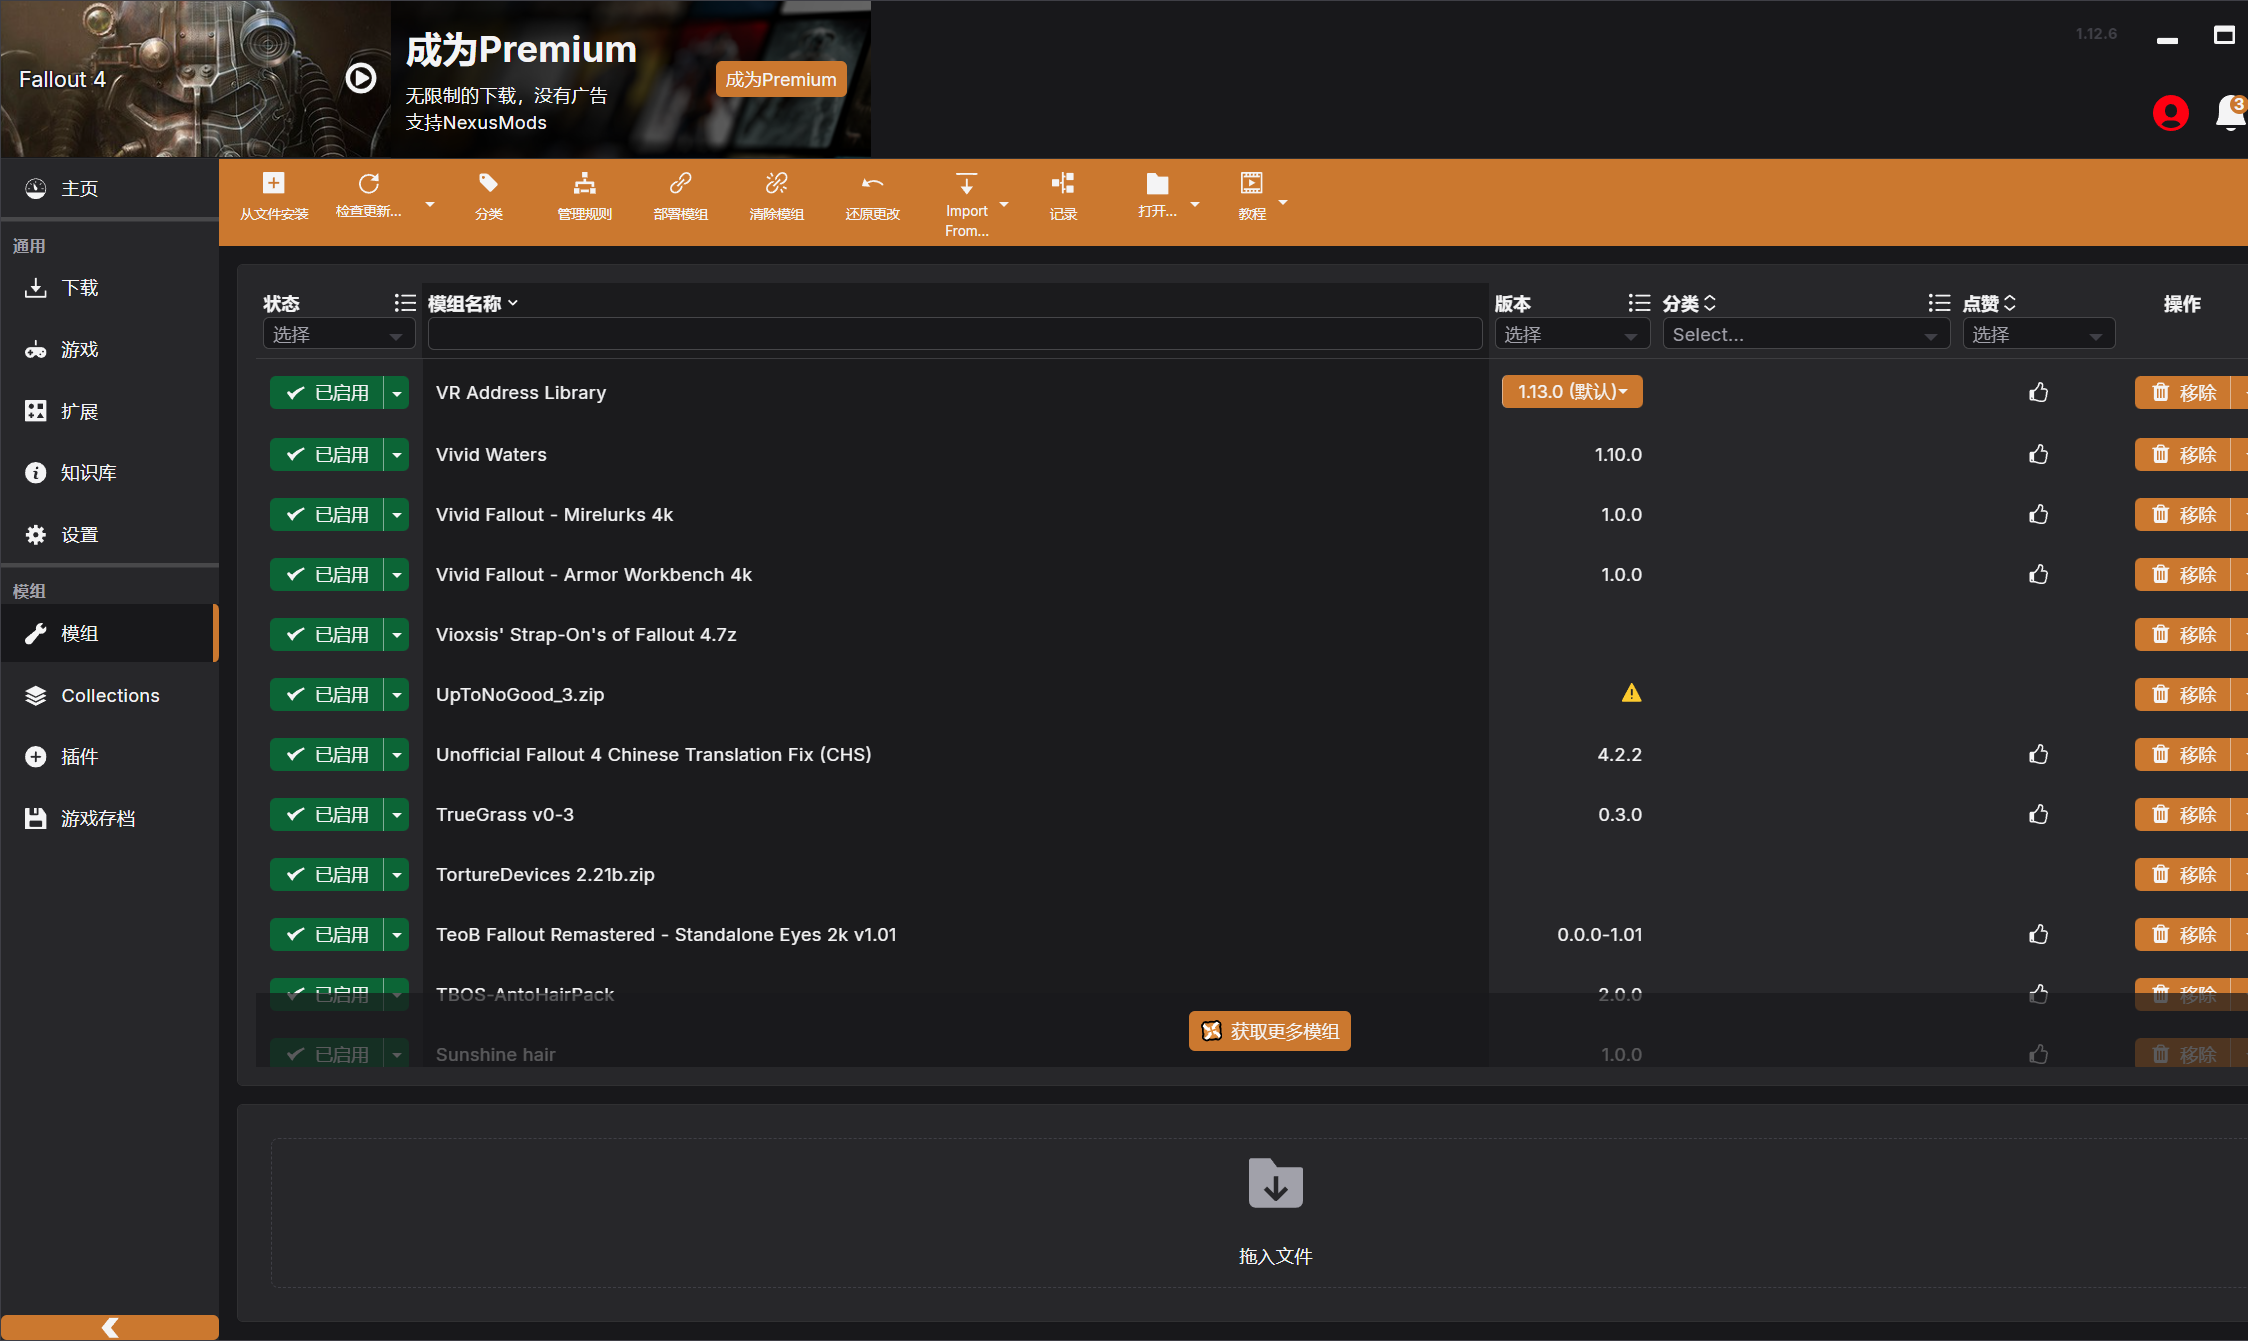Toggle 已启用 on Vivid Fallout Mirelurks 4k
Viewport: 2248px width, 1341px height.
327,515
